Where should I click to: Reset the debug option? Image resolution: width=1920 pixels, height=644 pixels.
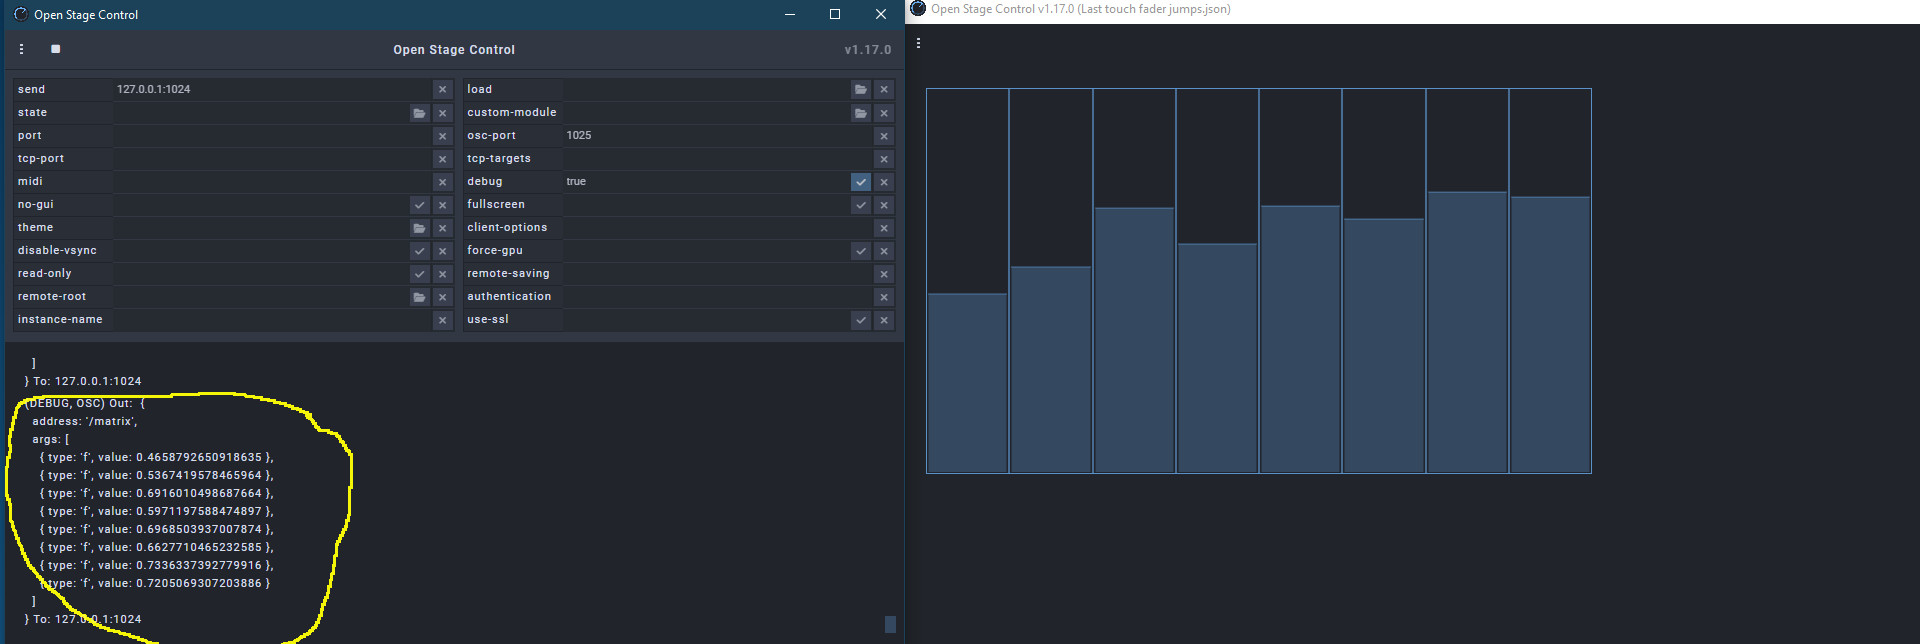pyautogui.click(x=884, y=182)
